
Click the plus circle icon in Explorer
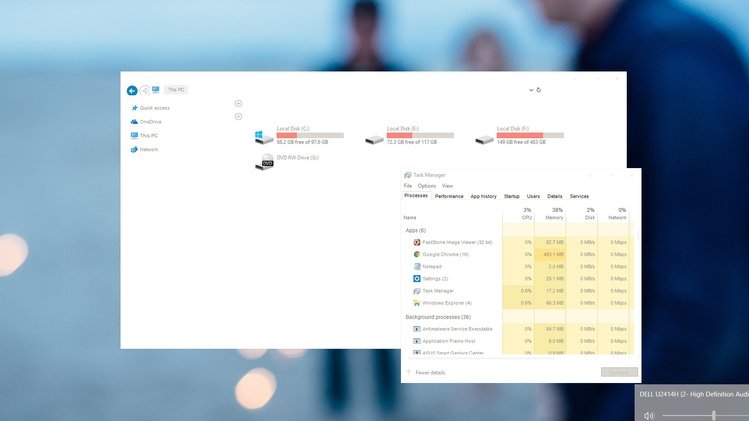[238, 103]
